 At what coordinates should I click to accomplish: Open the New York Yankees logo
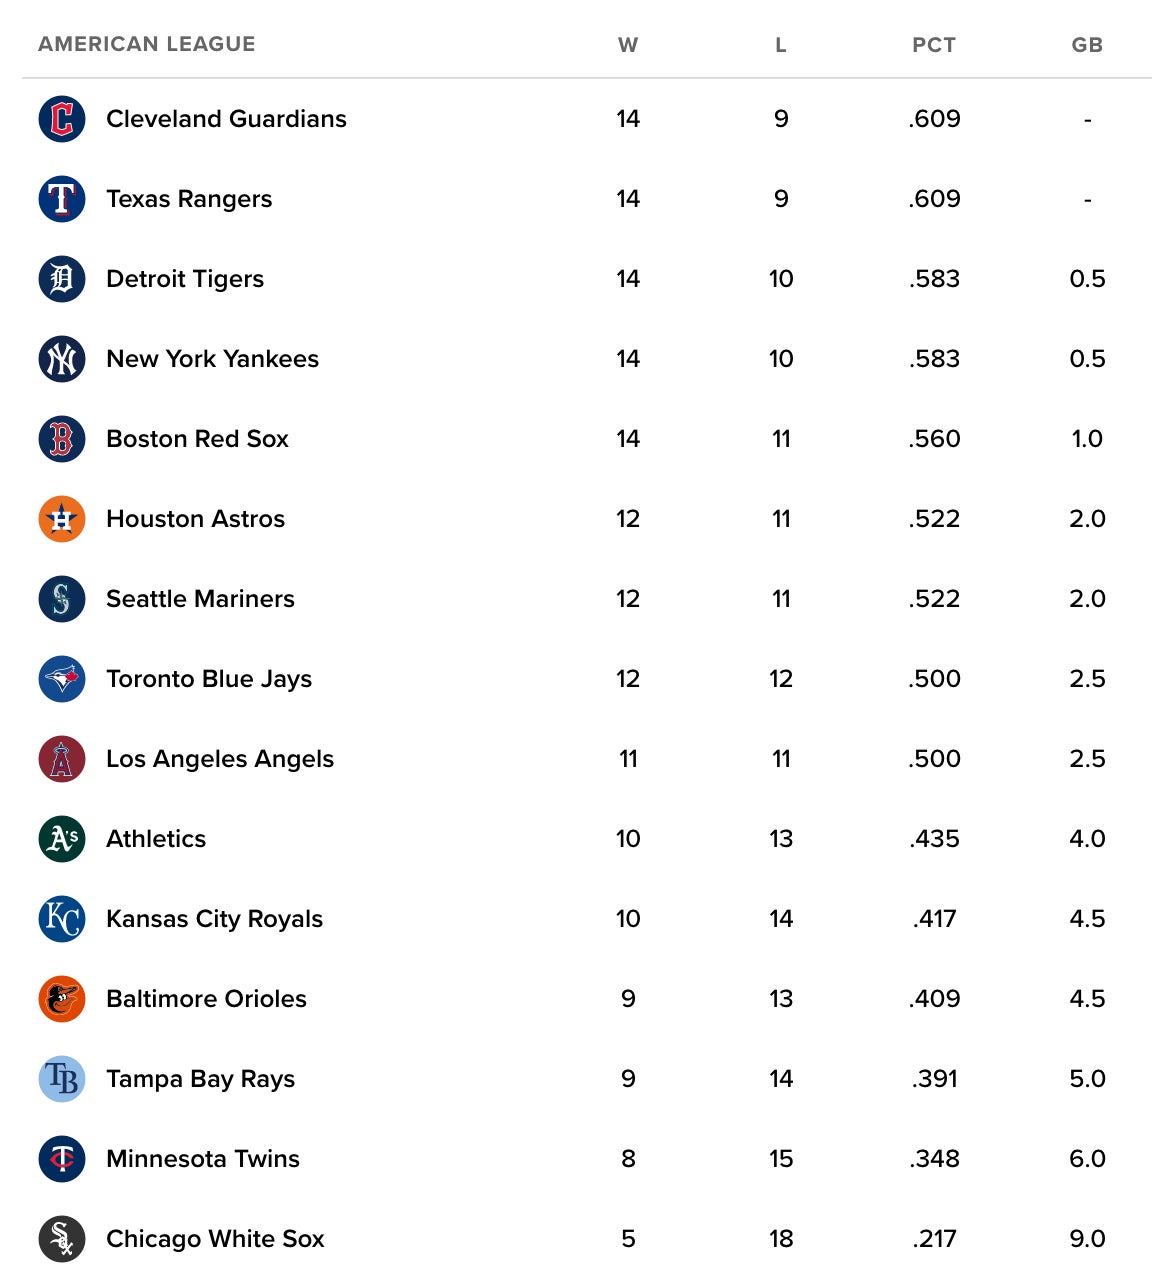(x=62, y=359)
